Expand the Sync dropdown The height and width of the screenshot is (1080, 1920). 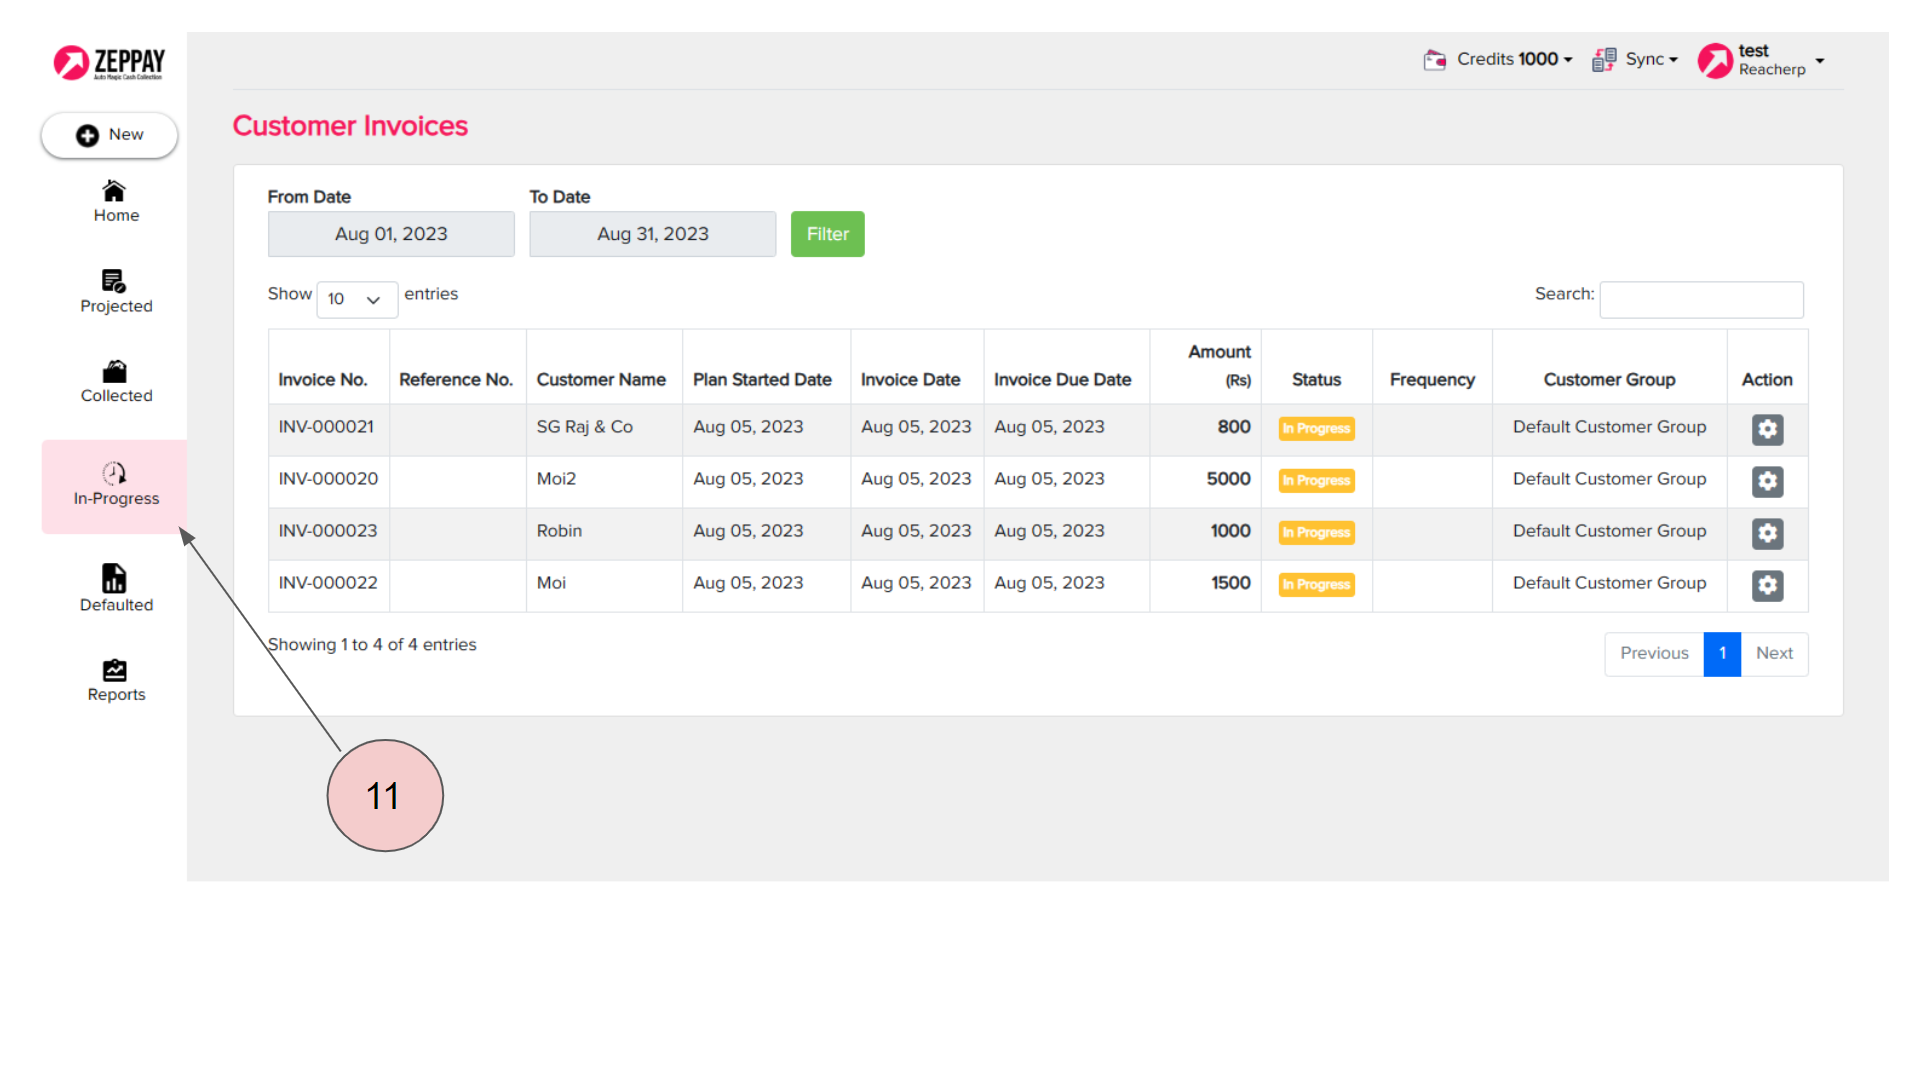(x=1636, y=60)
